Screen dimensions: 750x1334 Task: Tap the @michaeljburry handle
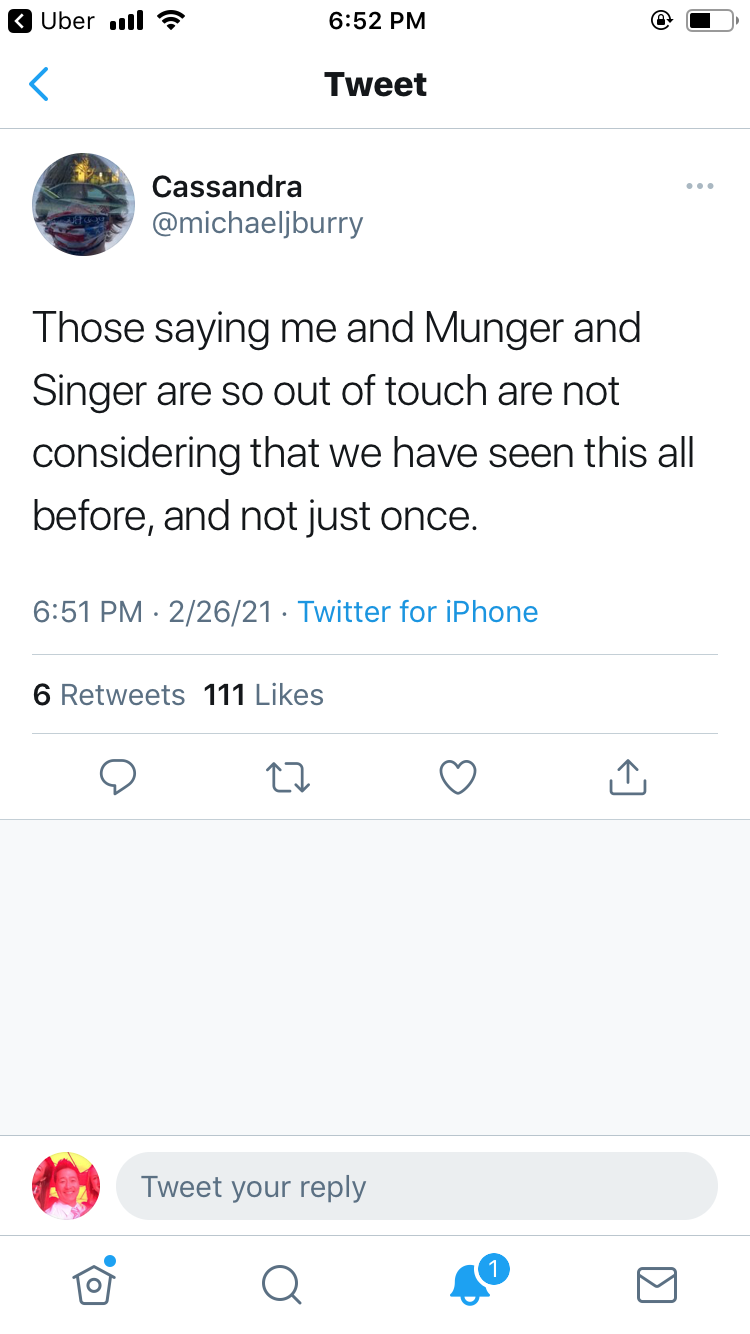coord(257,222)
